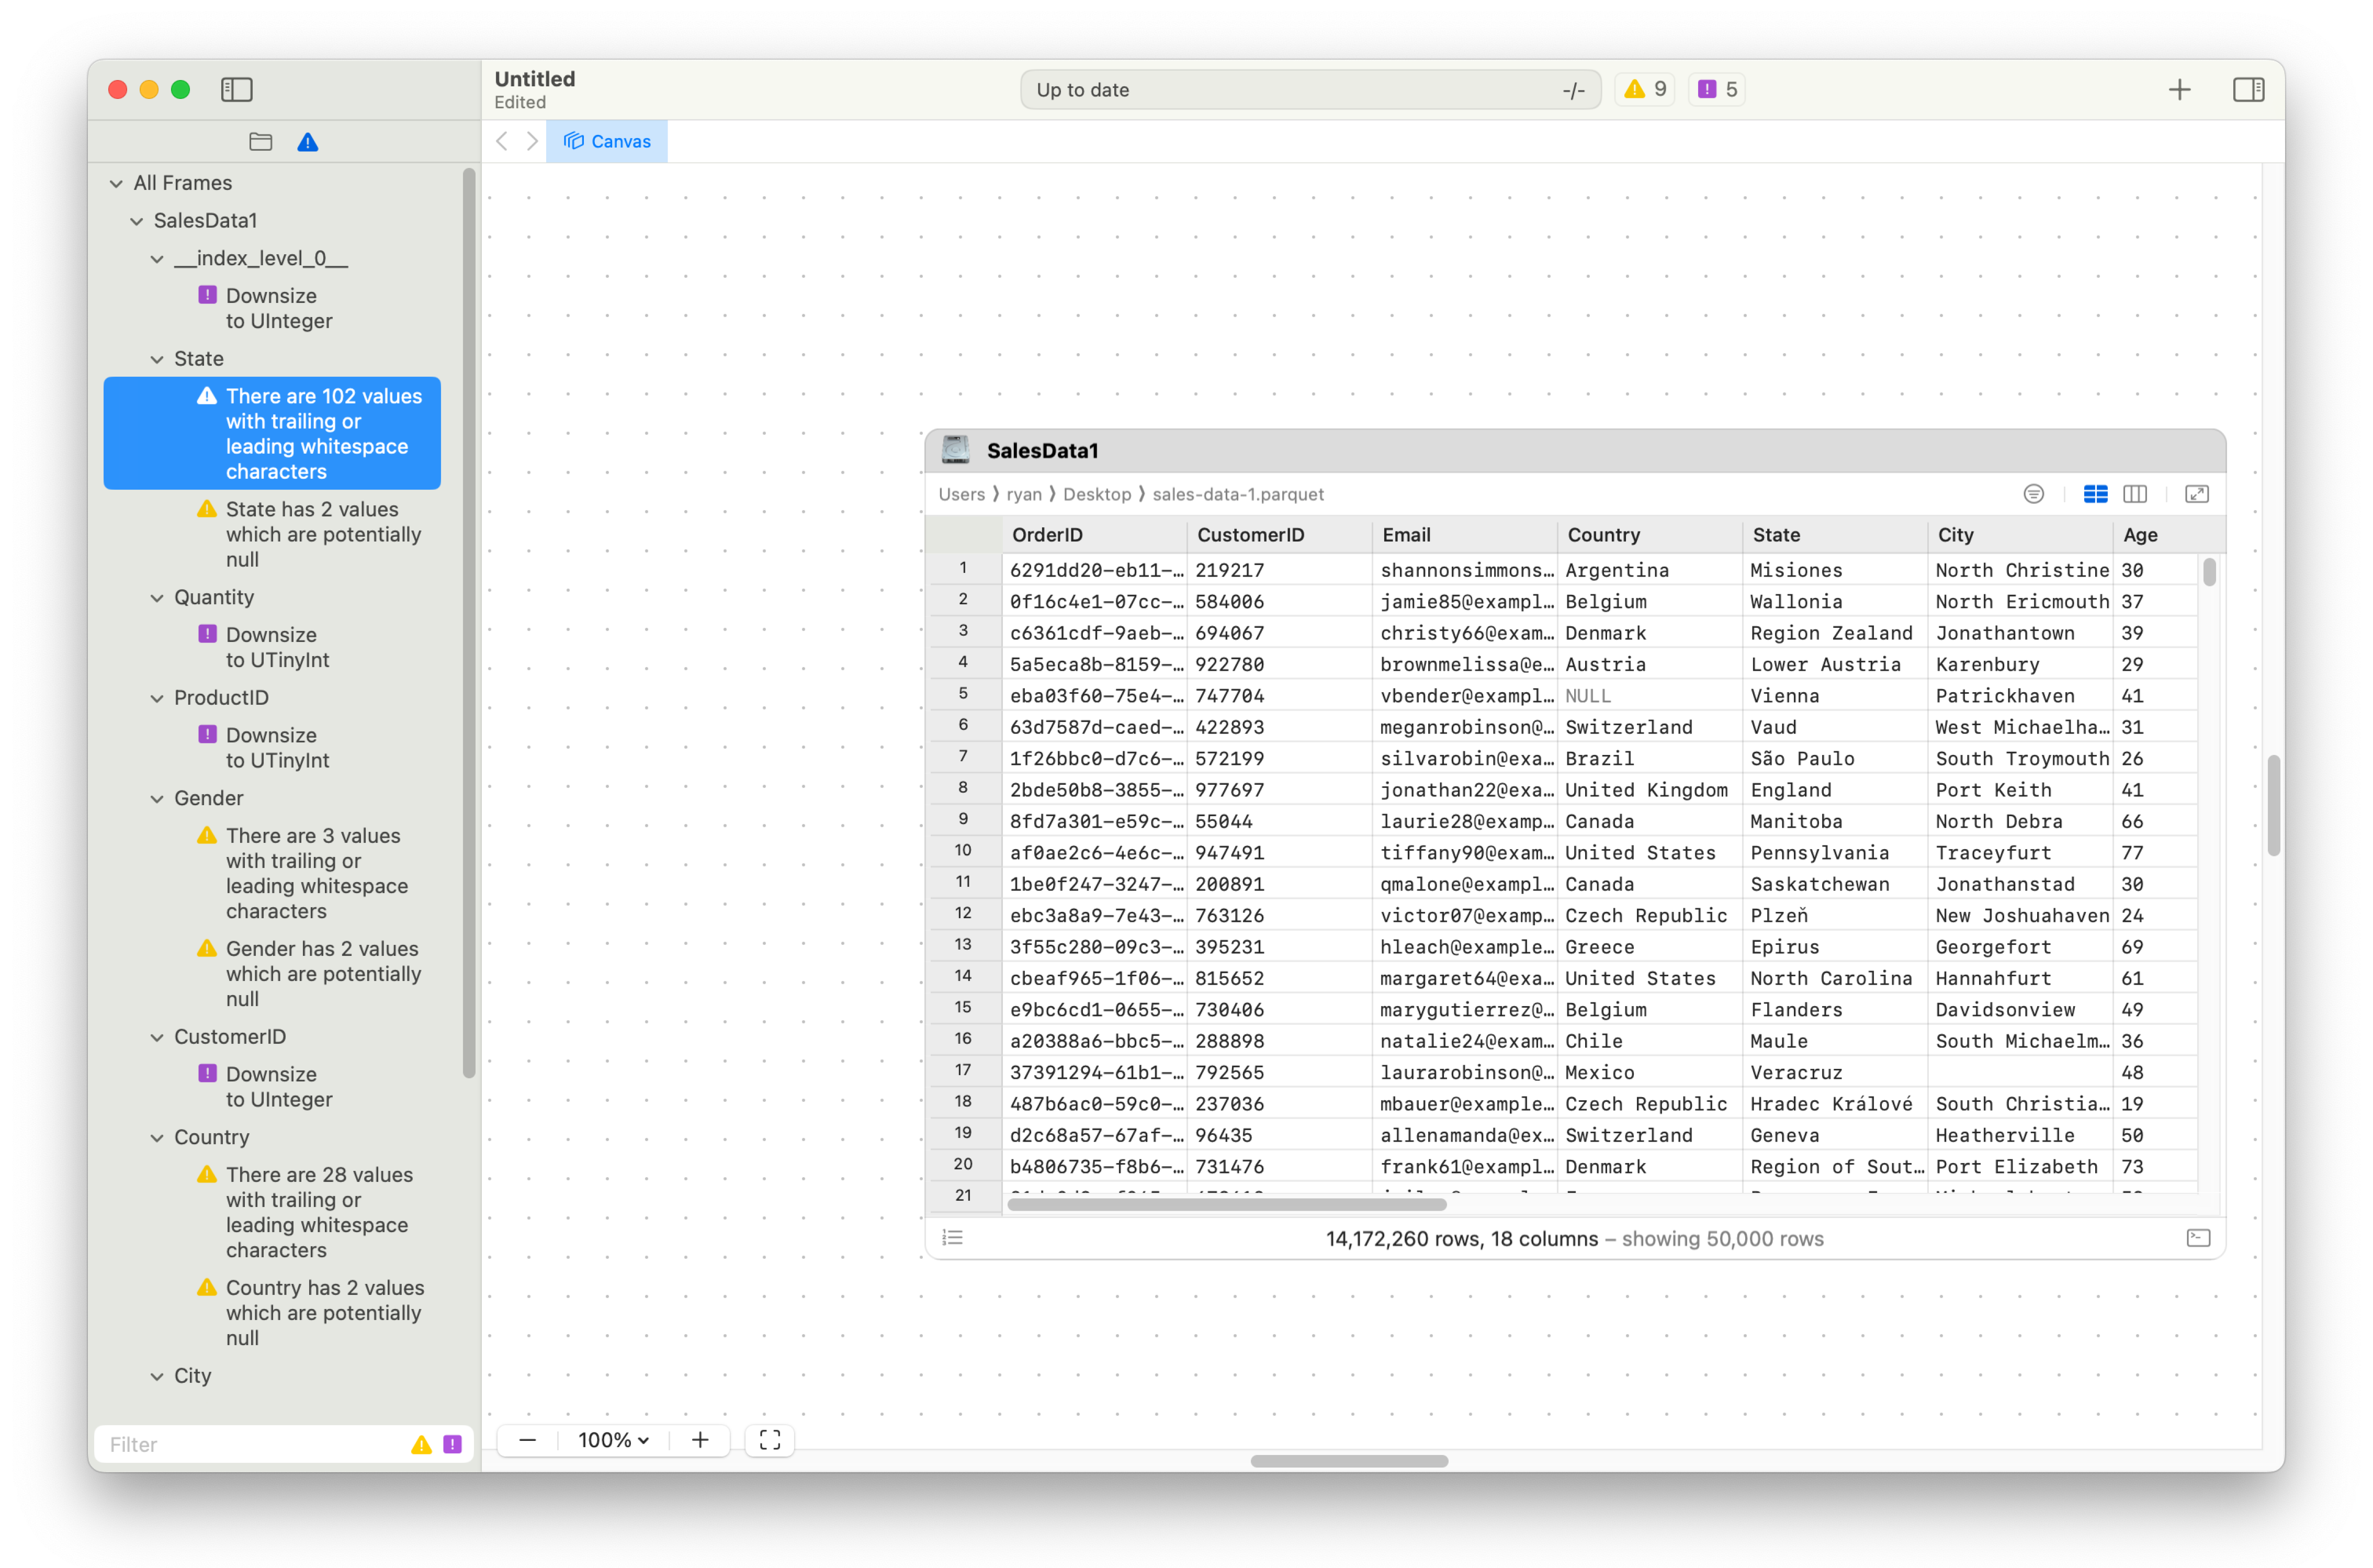The image size is (2373, 1568).
Task: Toggle the yellow warning filter in sidebar
Action: click(x=422, y=1445)
